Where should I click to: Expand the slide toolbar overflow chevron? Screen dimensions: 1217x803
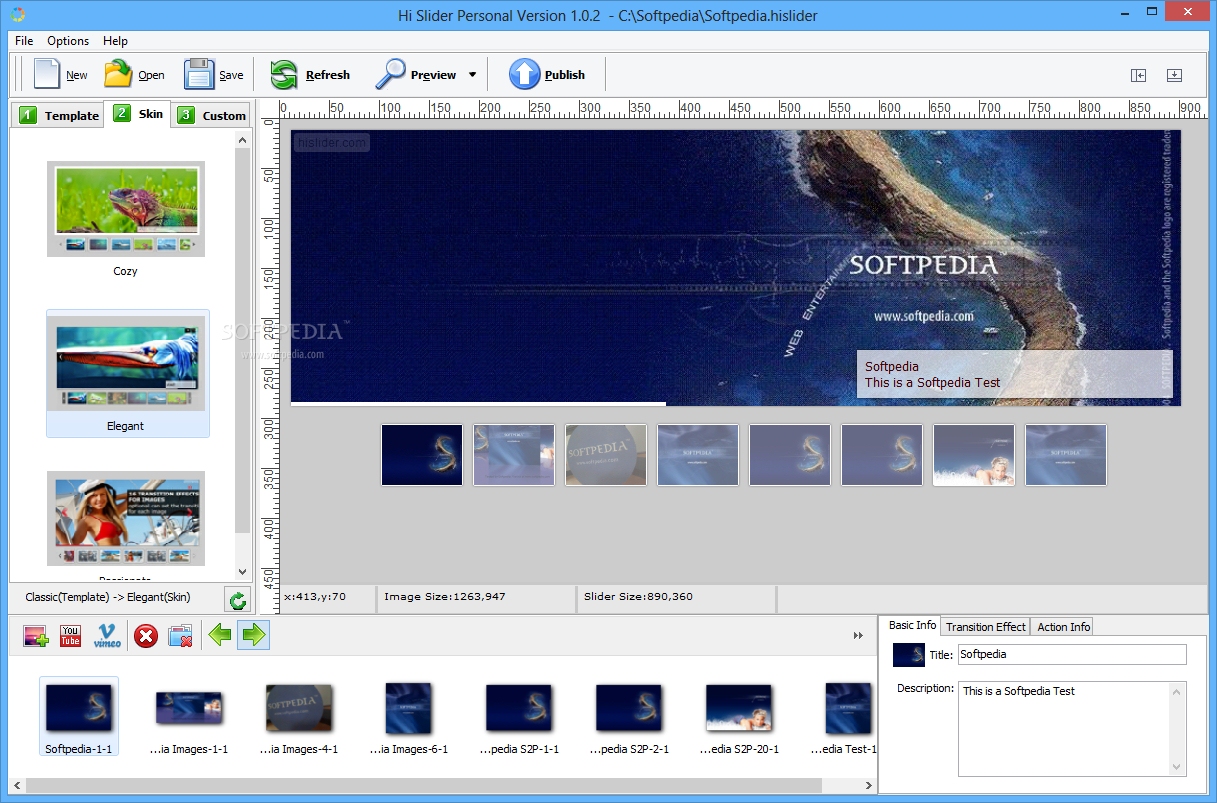tap(858, 635)
